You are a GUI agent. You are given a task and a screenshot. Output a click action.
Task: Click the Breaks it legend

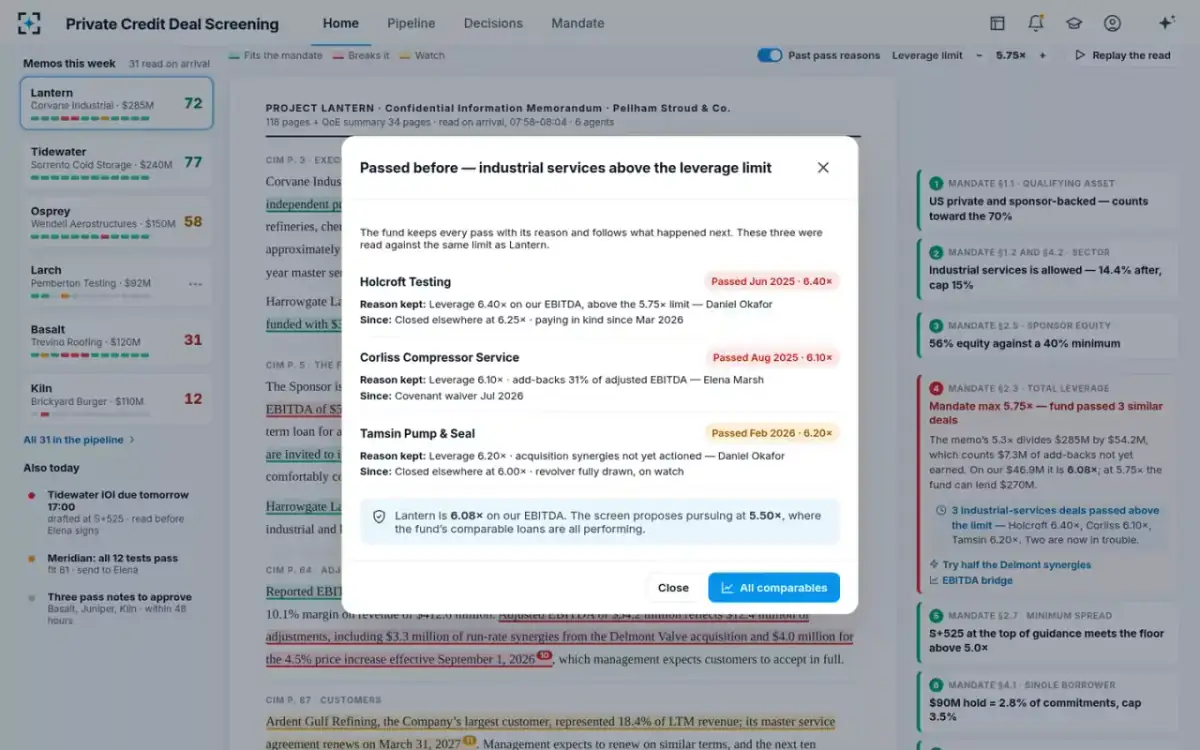coord(361,56)
